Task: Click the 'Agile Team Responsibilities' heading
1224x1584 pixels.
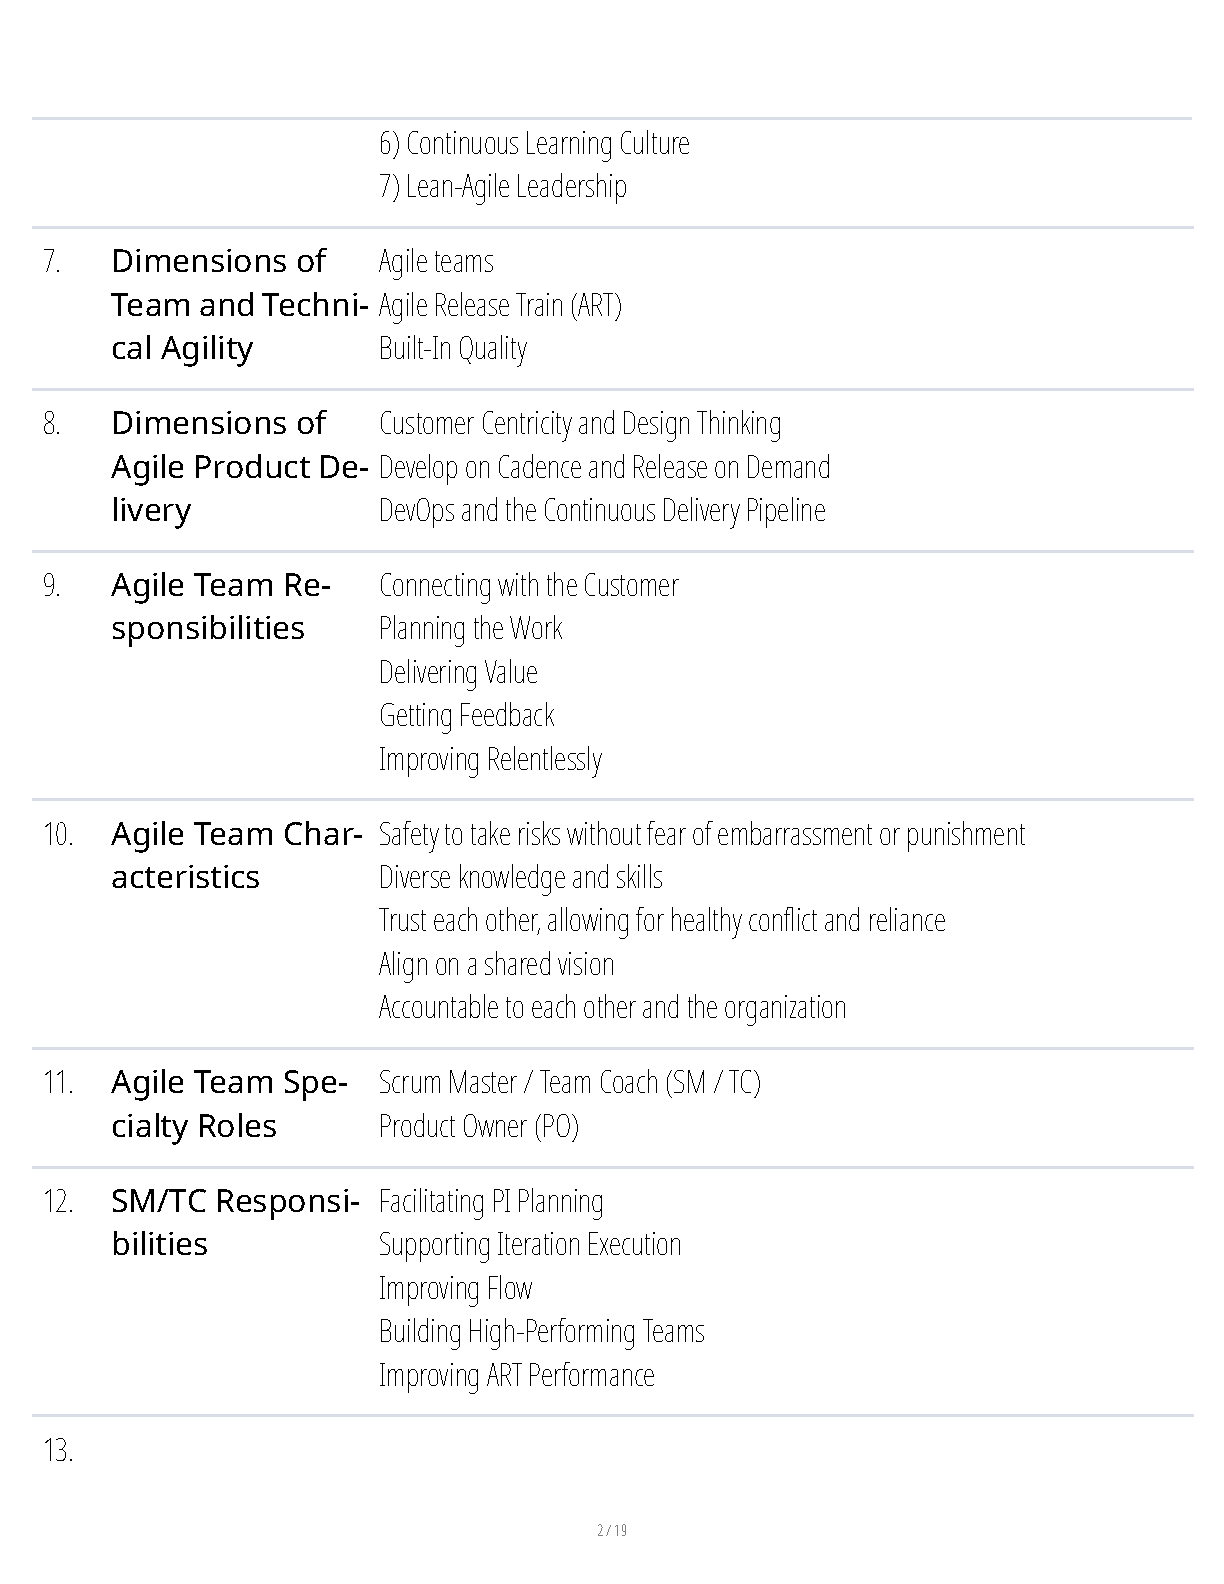Action: (x=220, y=606)
